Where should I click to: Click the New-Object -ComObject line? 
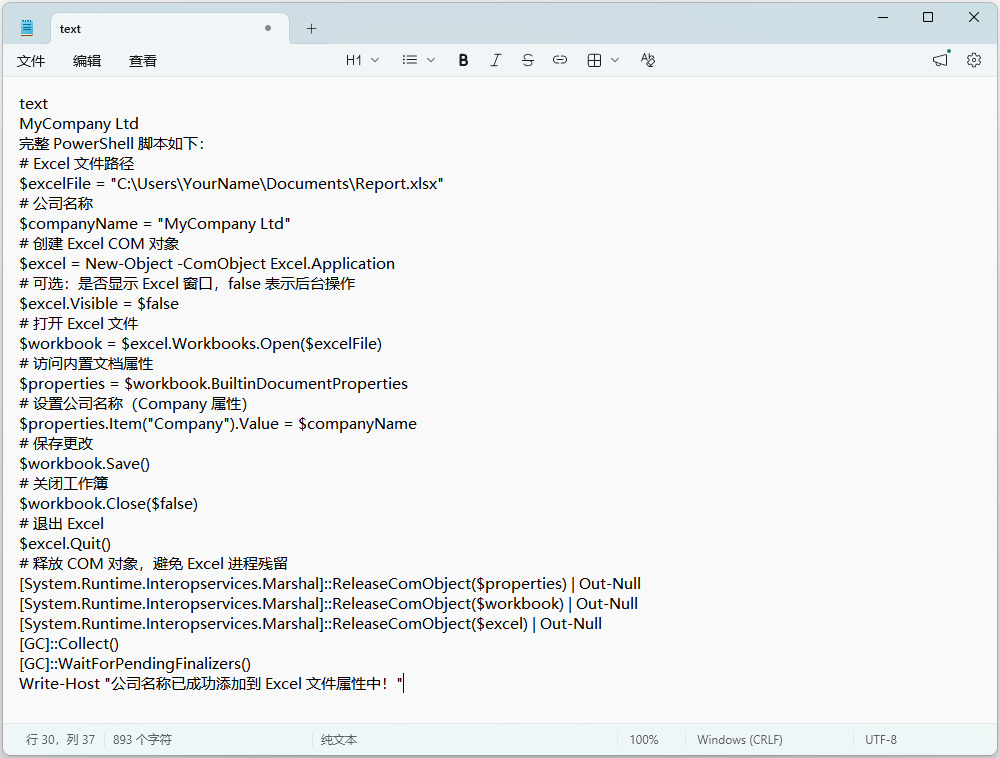coord(207,263)
